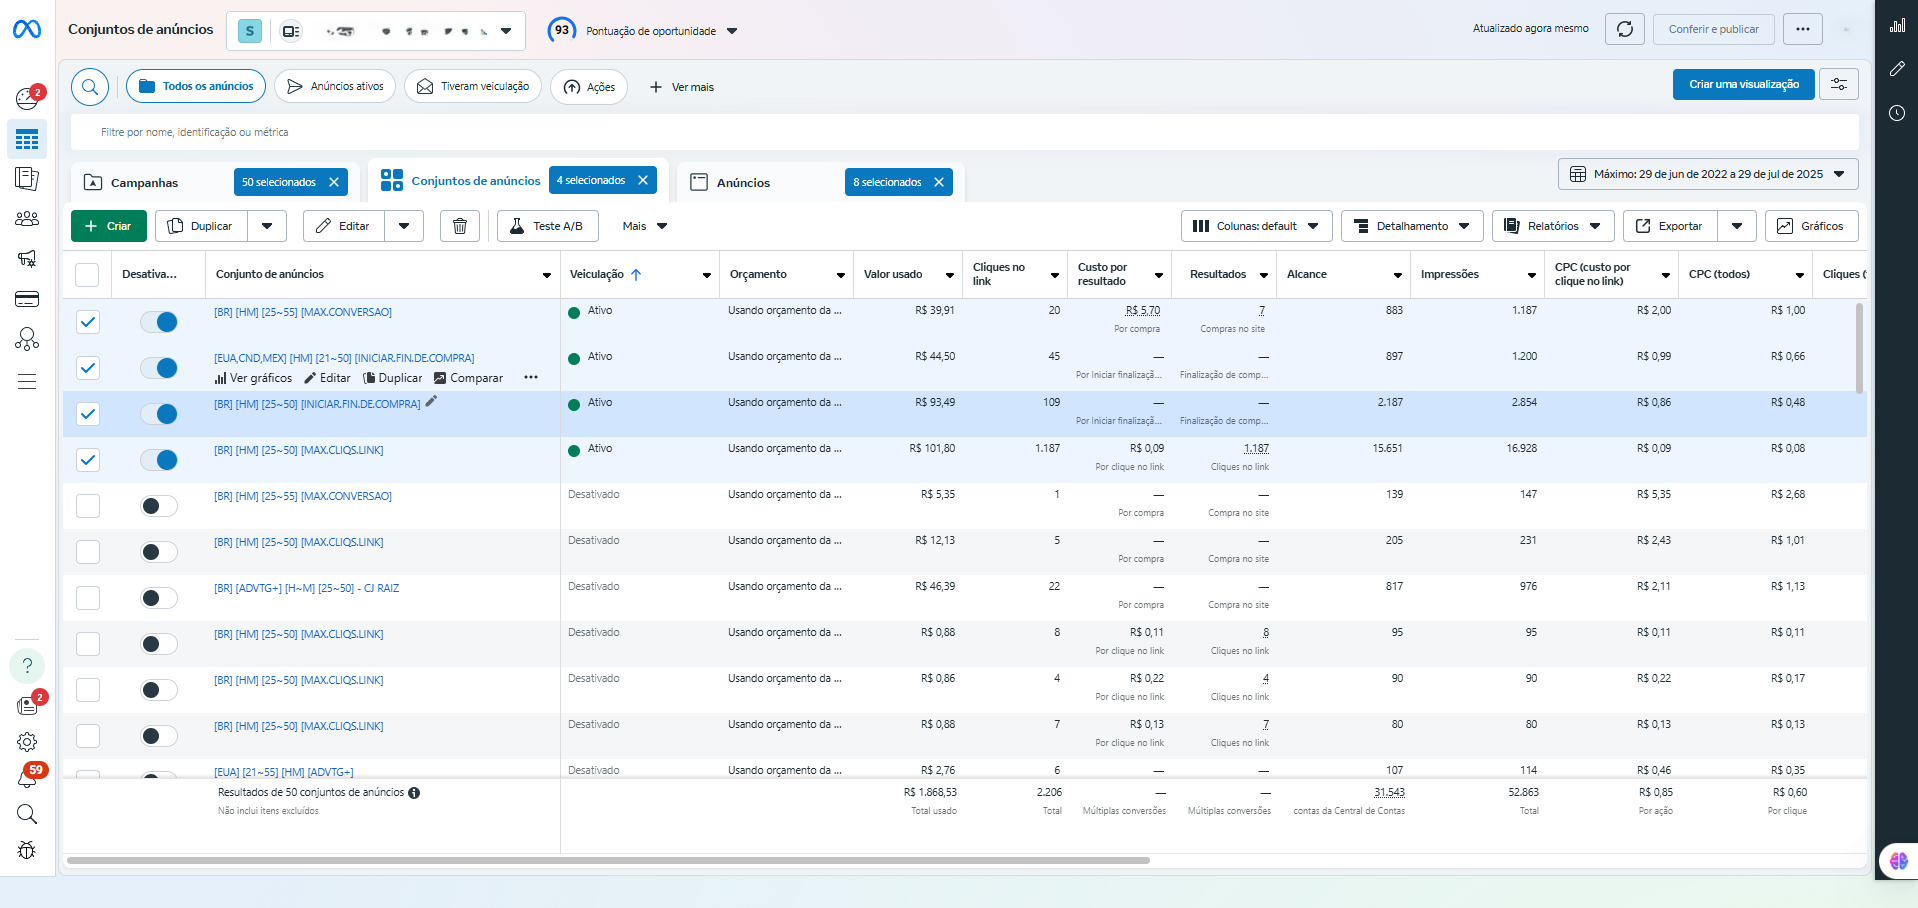Screen dimensions: 1918x908
Task: Clear the 8 selecionados ads selection
Action: click(939, 182)
